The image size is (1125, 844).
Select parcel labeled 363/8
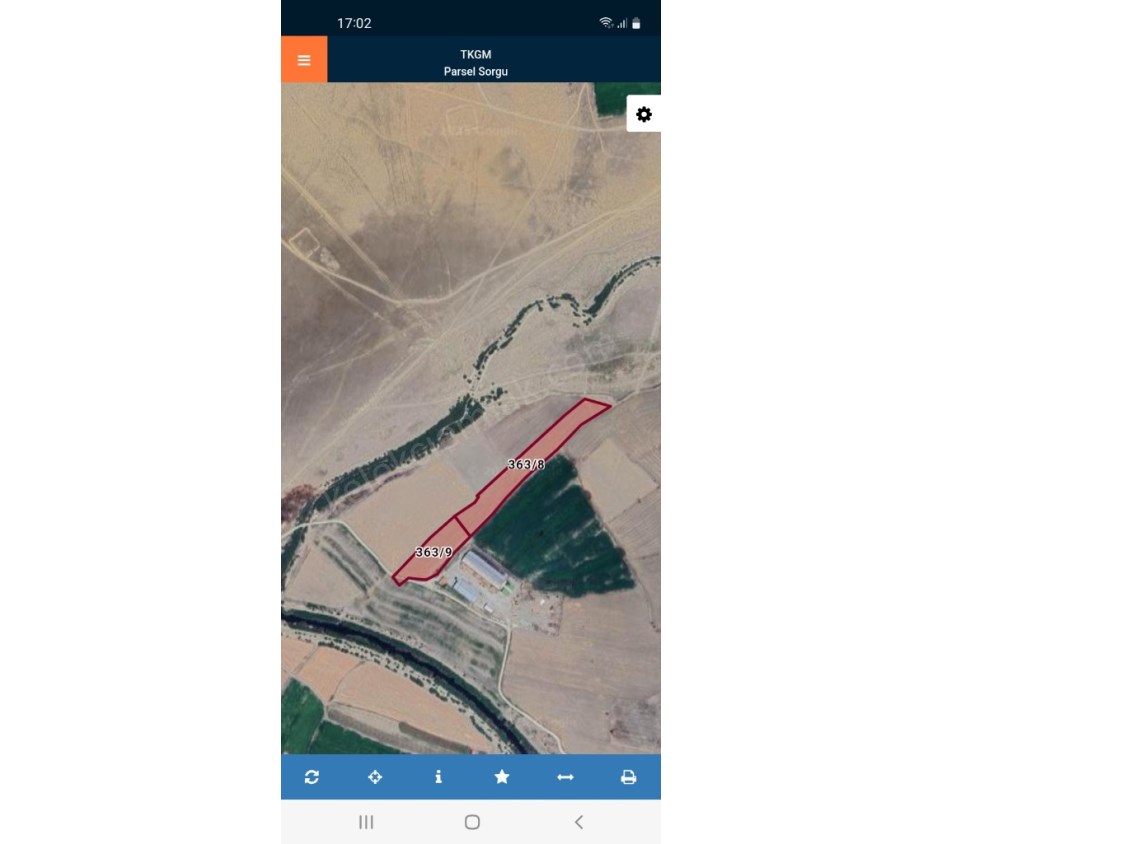pyautogui.click(x=526, y=464)
